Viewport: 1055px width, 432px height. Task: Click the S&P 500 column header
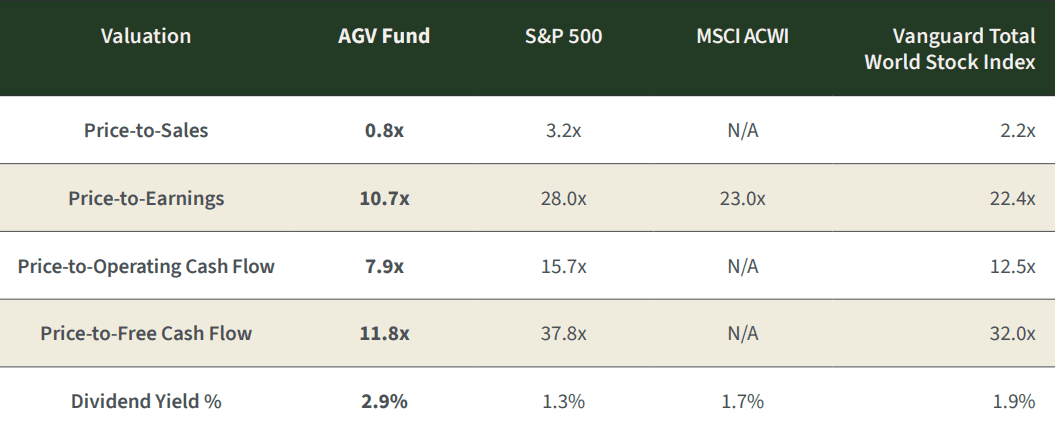tap(564, 37)
